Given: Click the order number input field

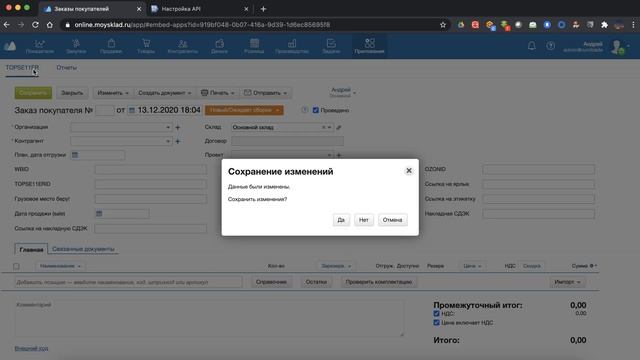Looking at the screenshot, I should [104, 110].
